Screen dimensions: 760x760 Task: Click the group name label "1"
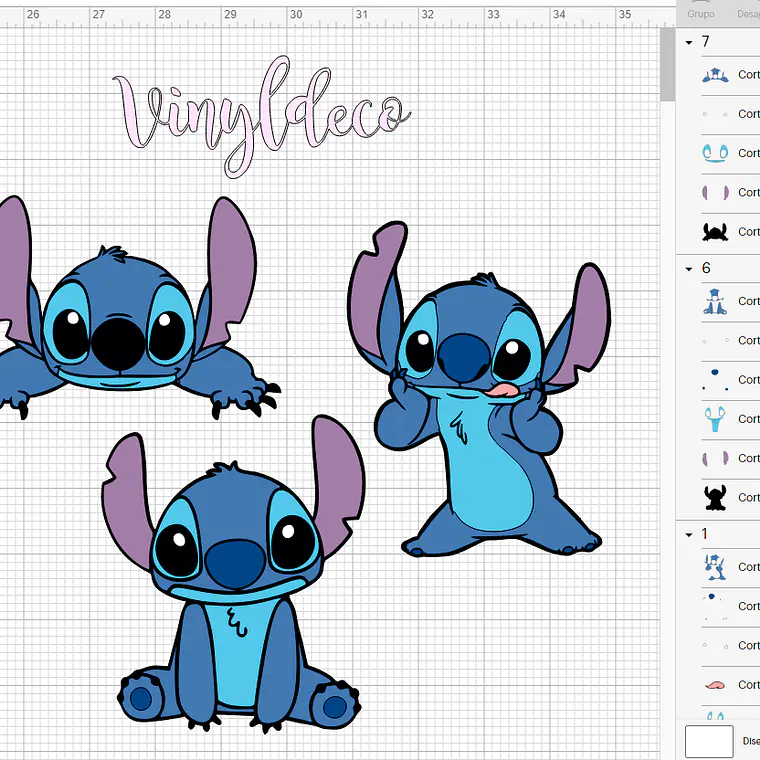pyautogui.click(x=704, y=534)
